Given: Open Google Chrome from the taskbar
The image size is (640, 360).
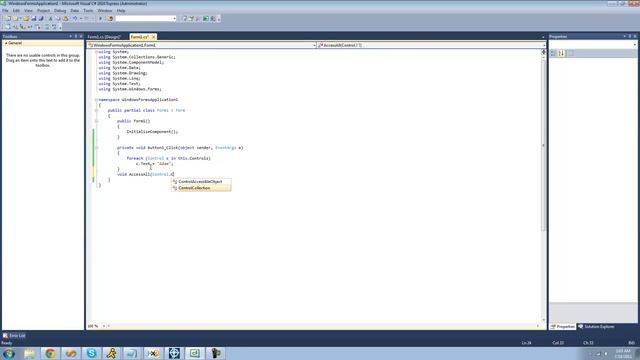Looking at the screenshot, I should coord(50,353).
